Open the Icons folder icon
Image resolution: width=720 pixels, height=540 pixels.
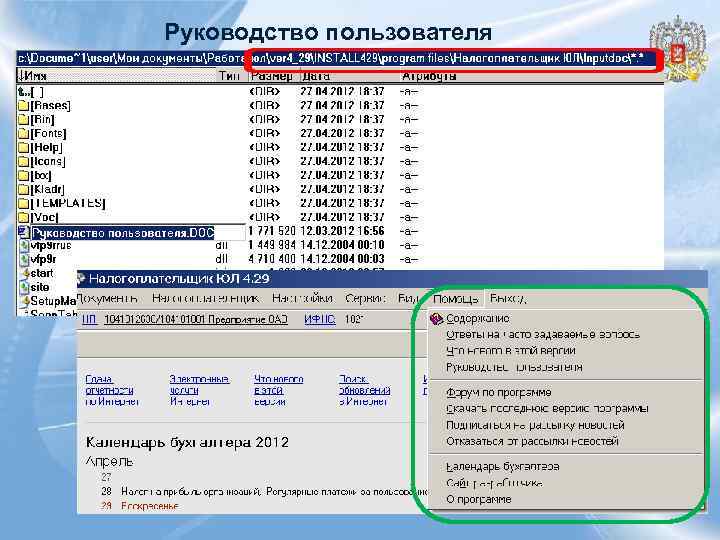point(23,162)
